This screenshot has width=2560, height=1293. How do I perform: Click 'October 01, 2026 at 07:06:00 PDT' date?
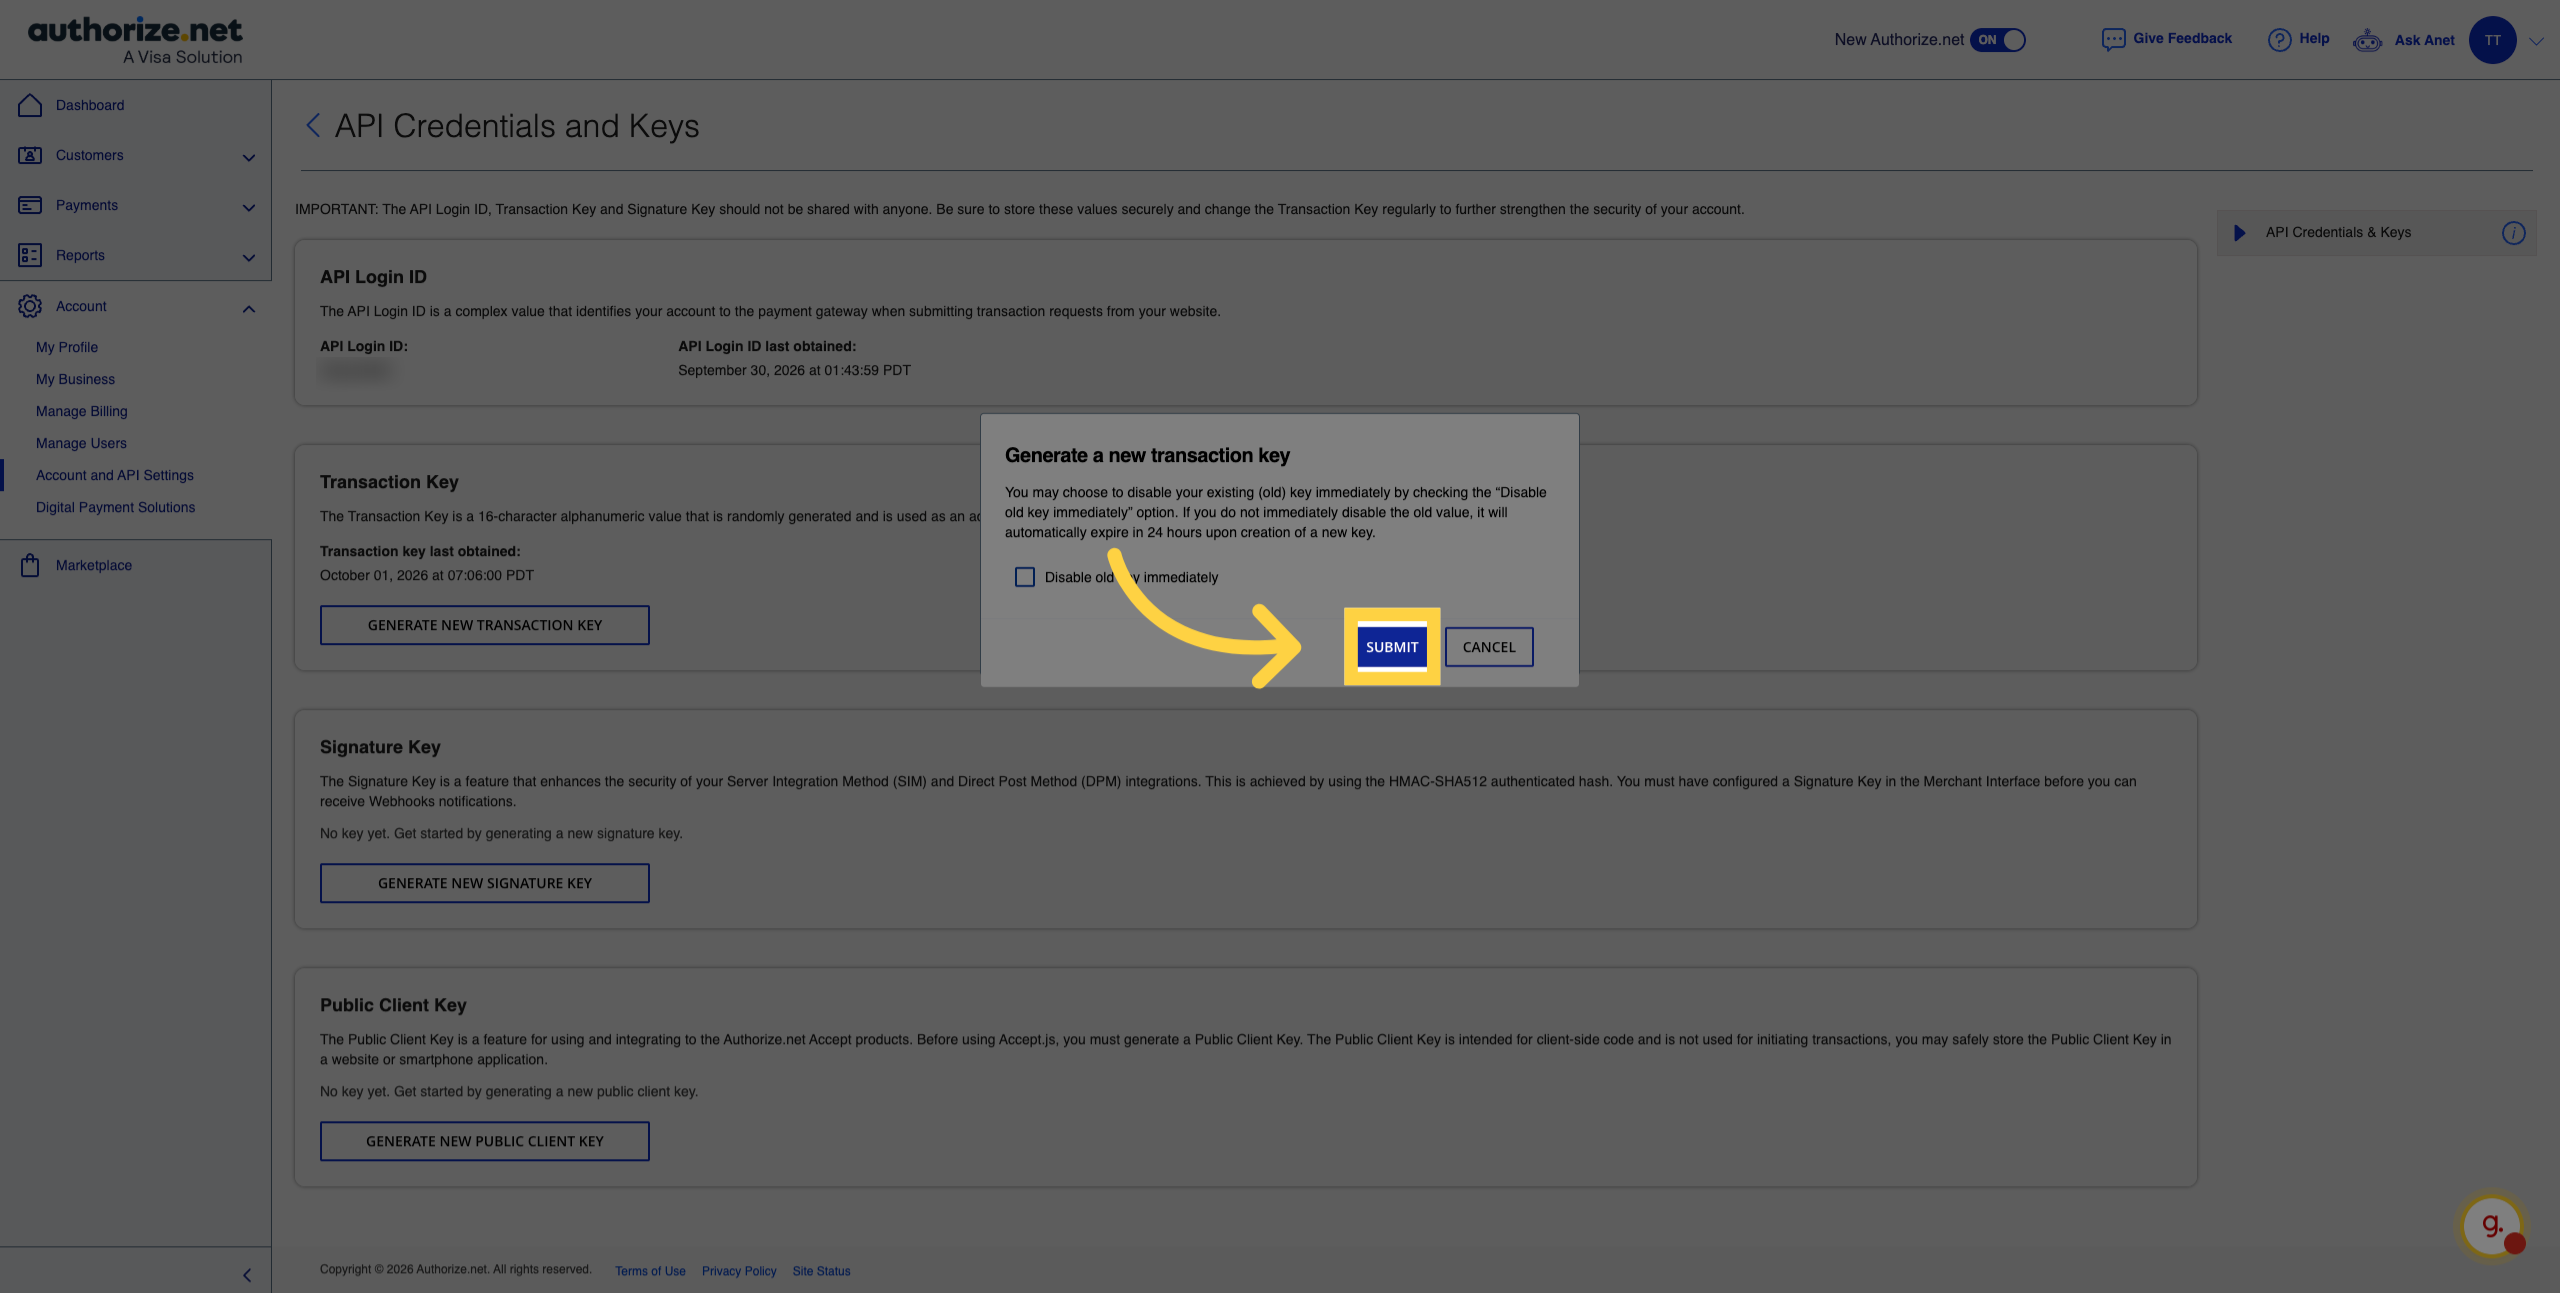pos(427,575)
